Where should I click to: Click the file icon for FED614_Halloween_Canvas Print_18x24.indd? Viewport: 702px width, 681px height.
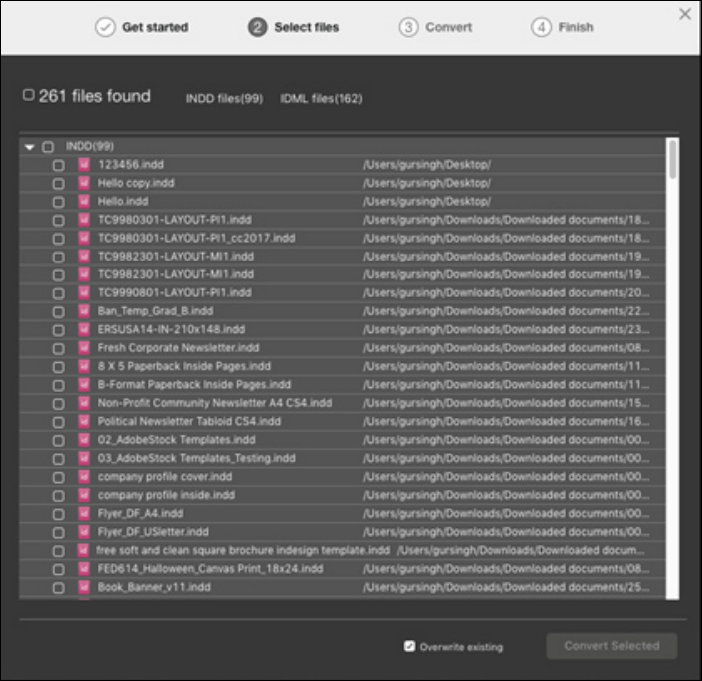tap(84, 569)
